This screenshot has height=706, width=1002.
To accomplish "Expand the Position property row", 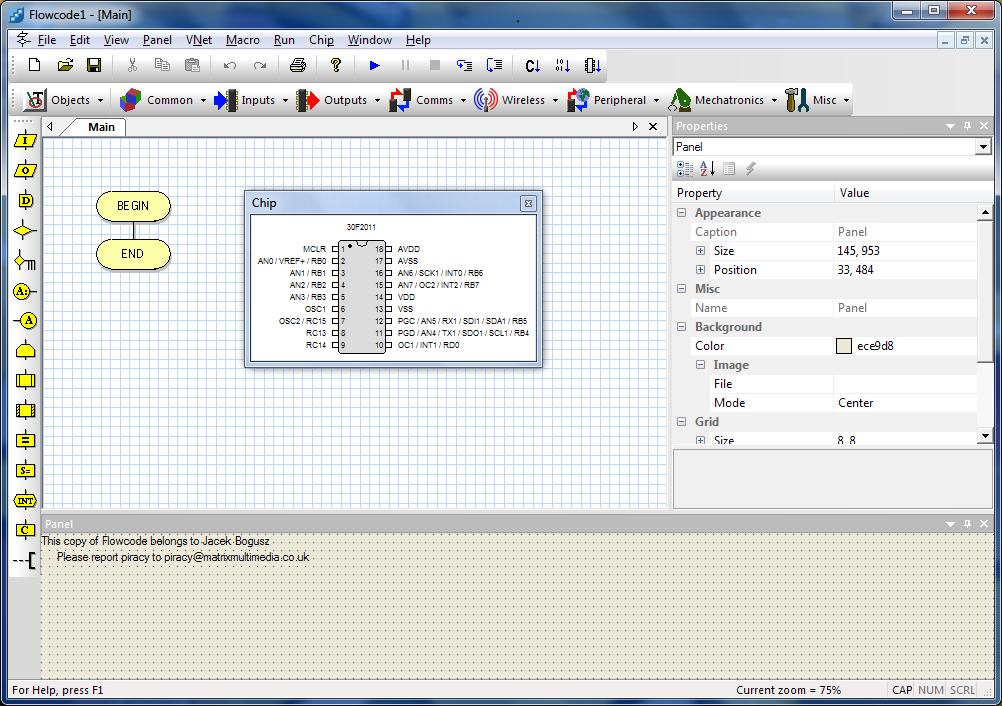I will 700,270.
